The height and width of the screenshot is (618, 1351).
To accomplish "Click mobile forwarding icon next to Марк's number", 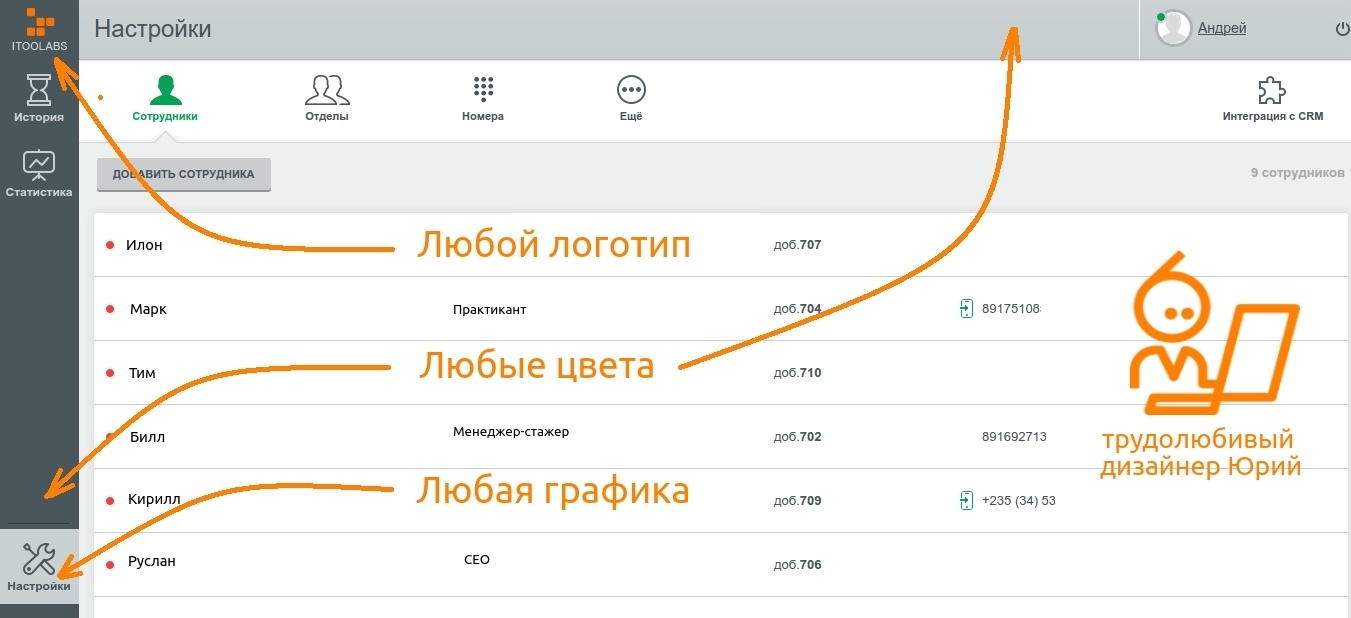I will [966, 308].
